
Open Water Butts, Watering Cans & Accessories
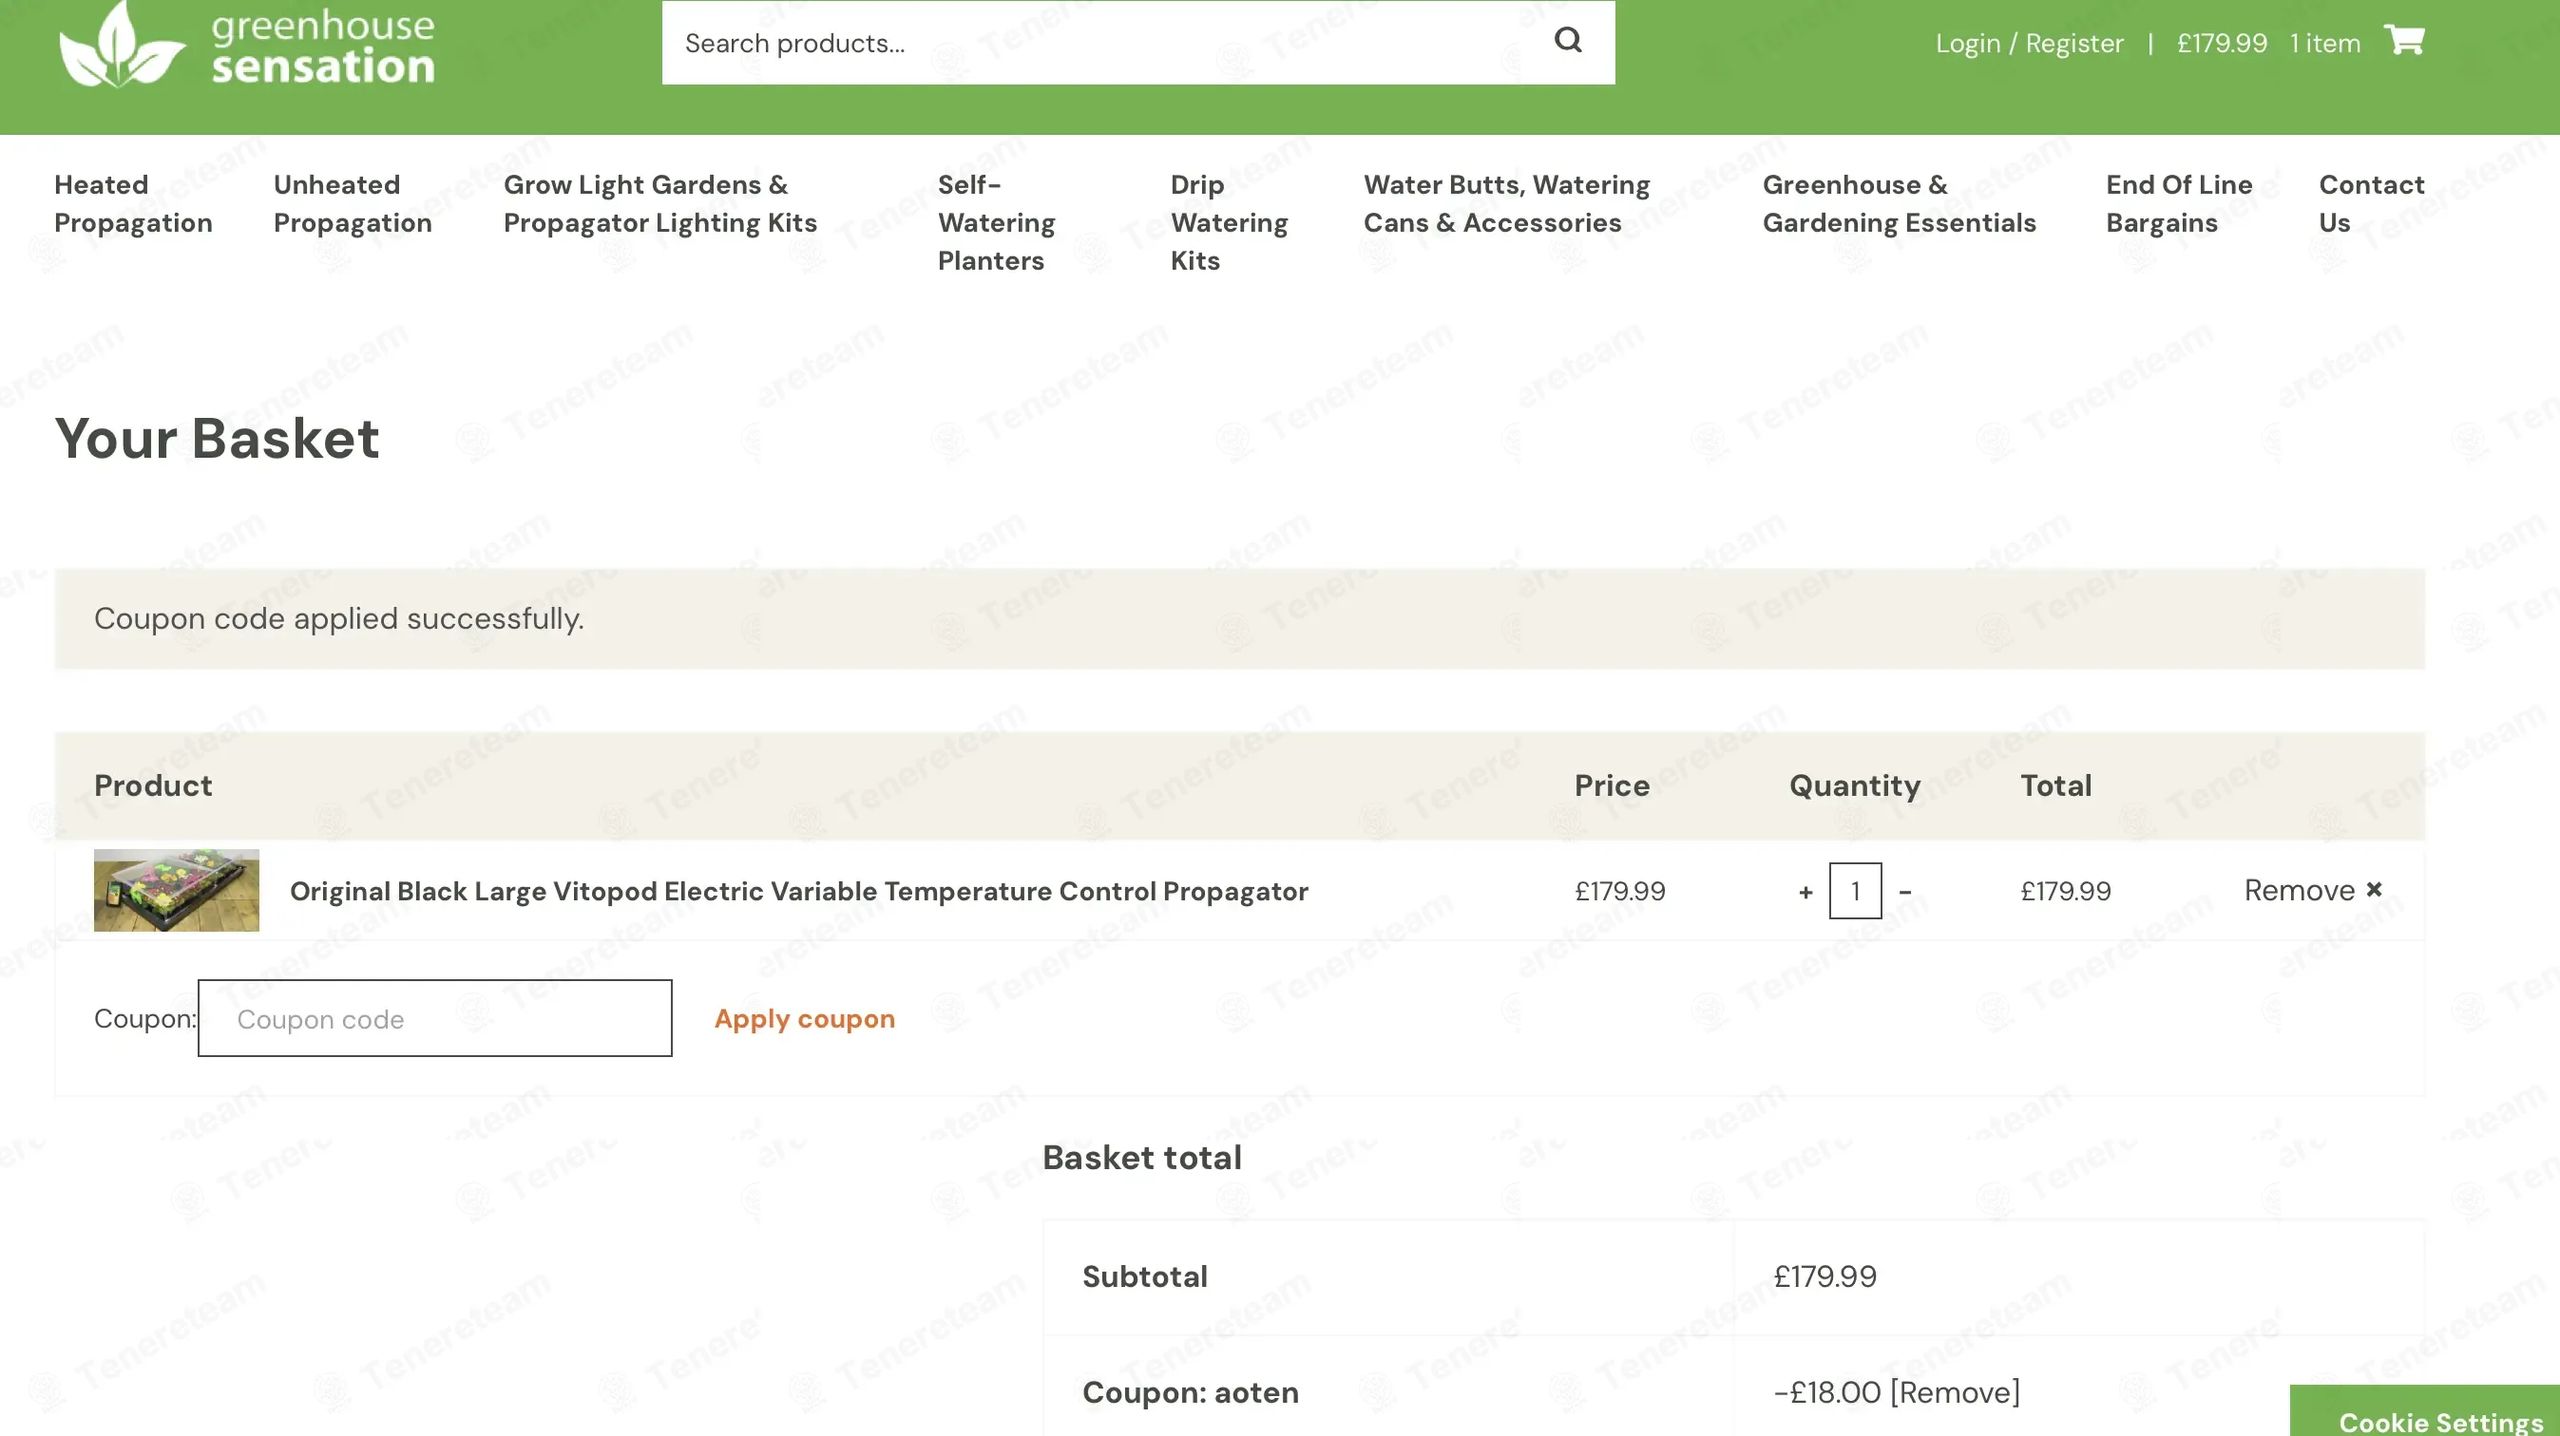[x=1506, y=203]
